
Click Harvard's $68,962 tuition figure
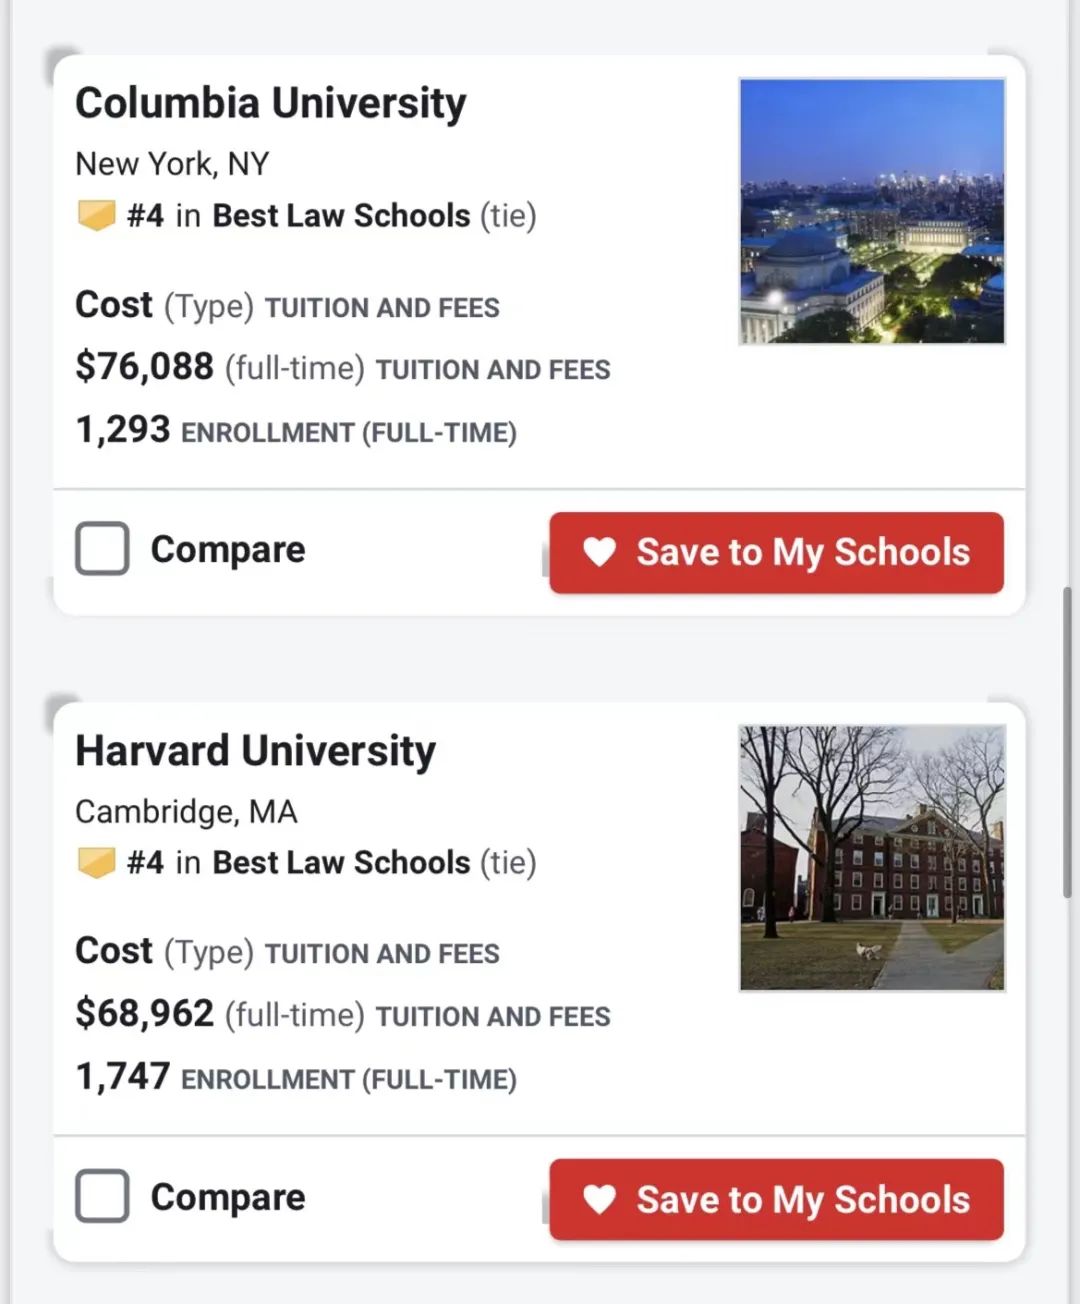145,1014
